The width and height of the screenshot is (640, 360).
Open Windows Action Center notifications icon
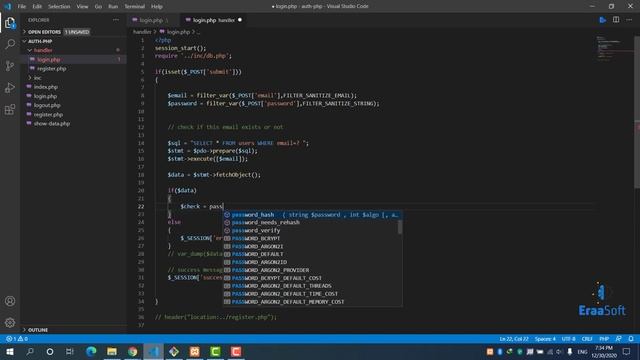tap(627, 351)
